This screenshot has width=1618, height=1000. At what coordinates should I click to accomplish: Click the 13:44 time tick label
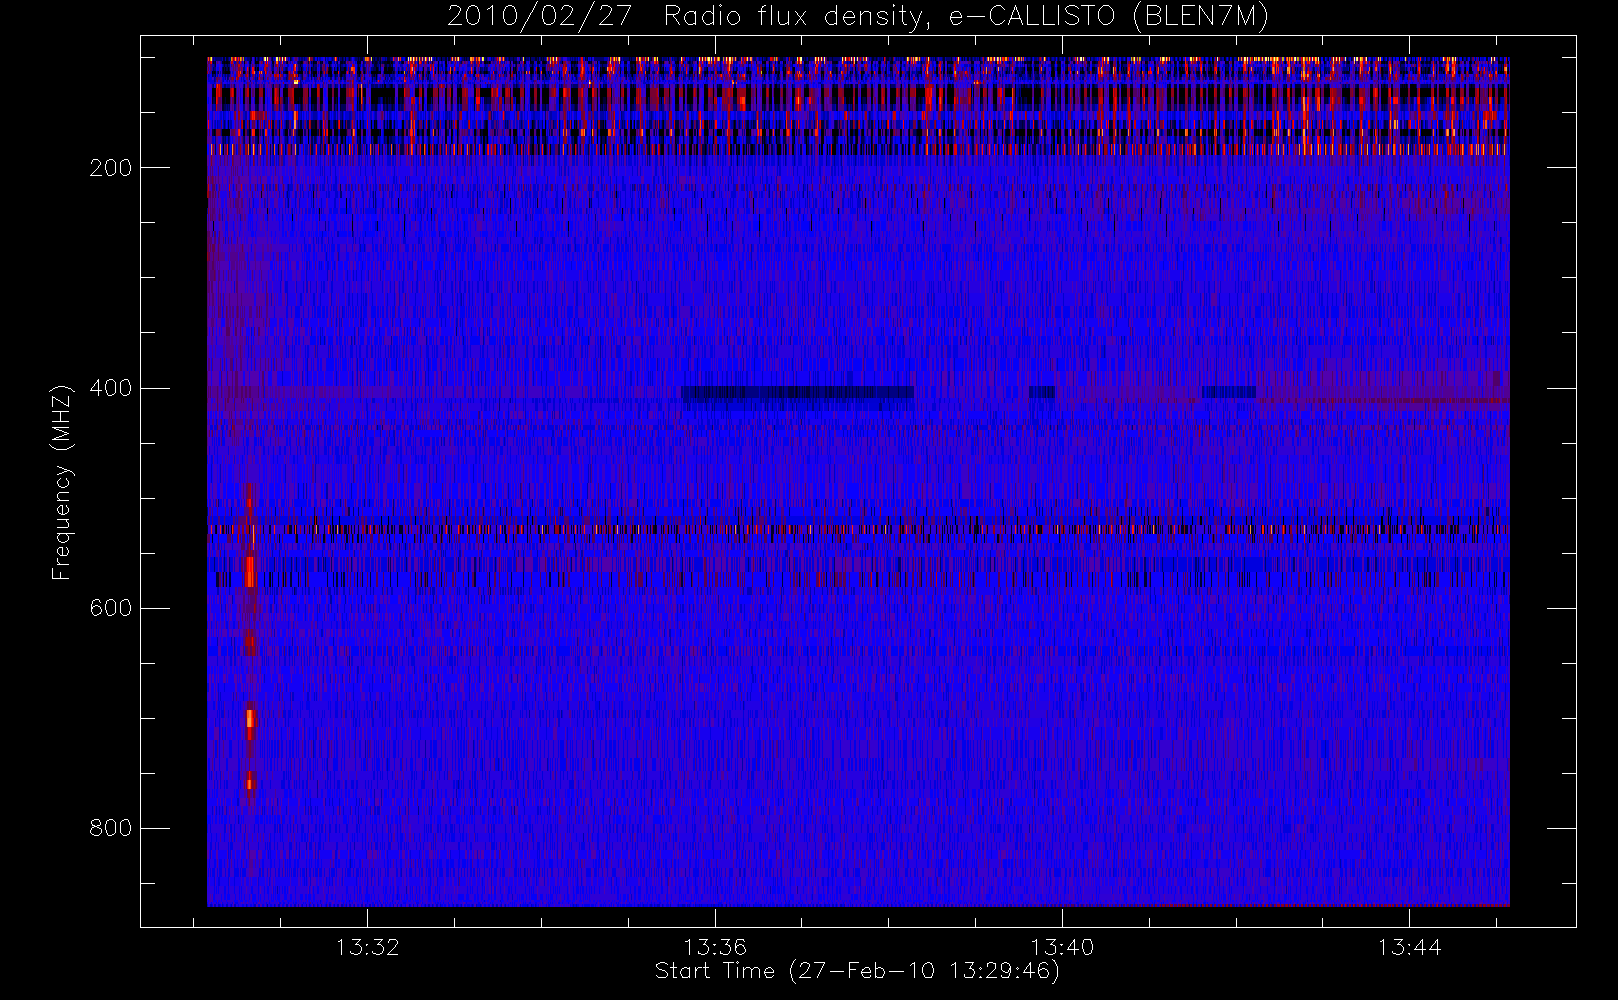click(x=1409, y=947)
